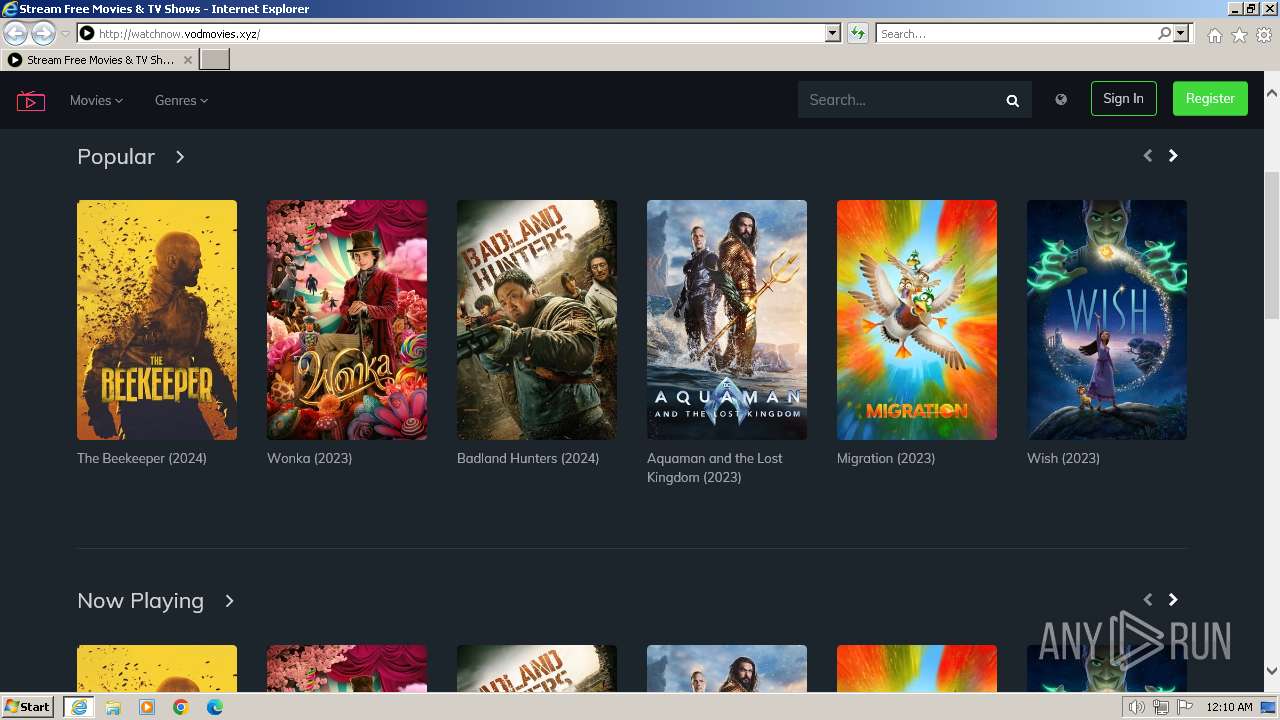Open the Windows Start menu
Viewport: 1280px width, 720px height.
28,706
